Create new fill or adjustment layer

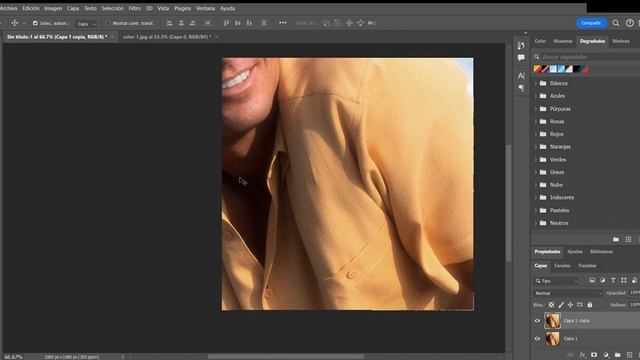(606, 355)
